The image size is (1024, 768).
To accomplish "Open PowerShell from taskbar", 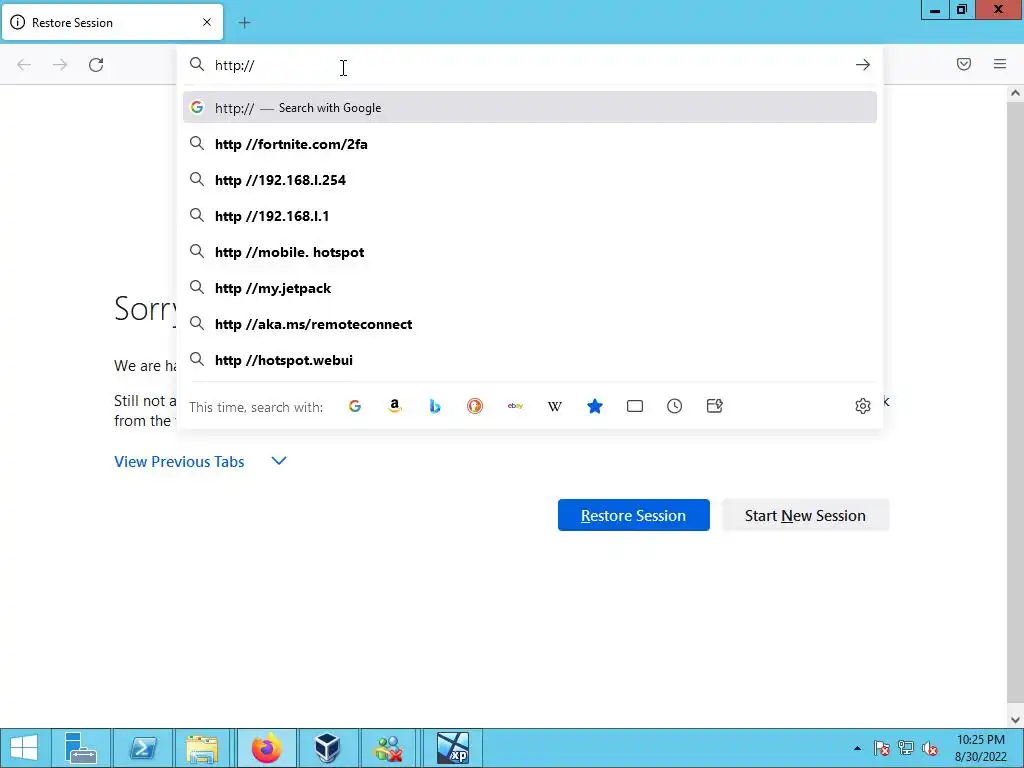I will 142,748.
